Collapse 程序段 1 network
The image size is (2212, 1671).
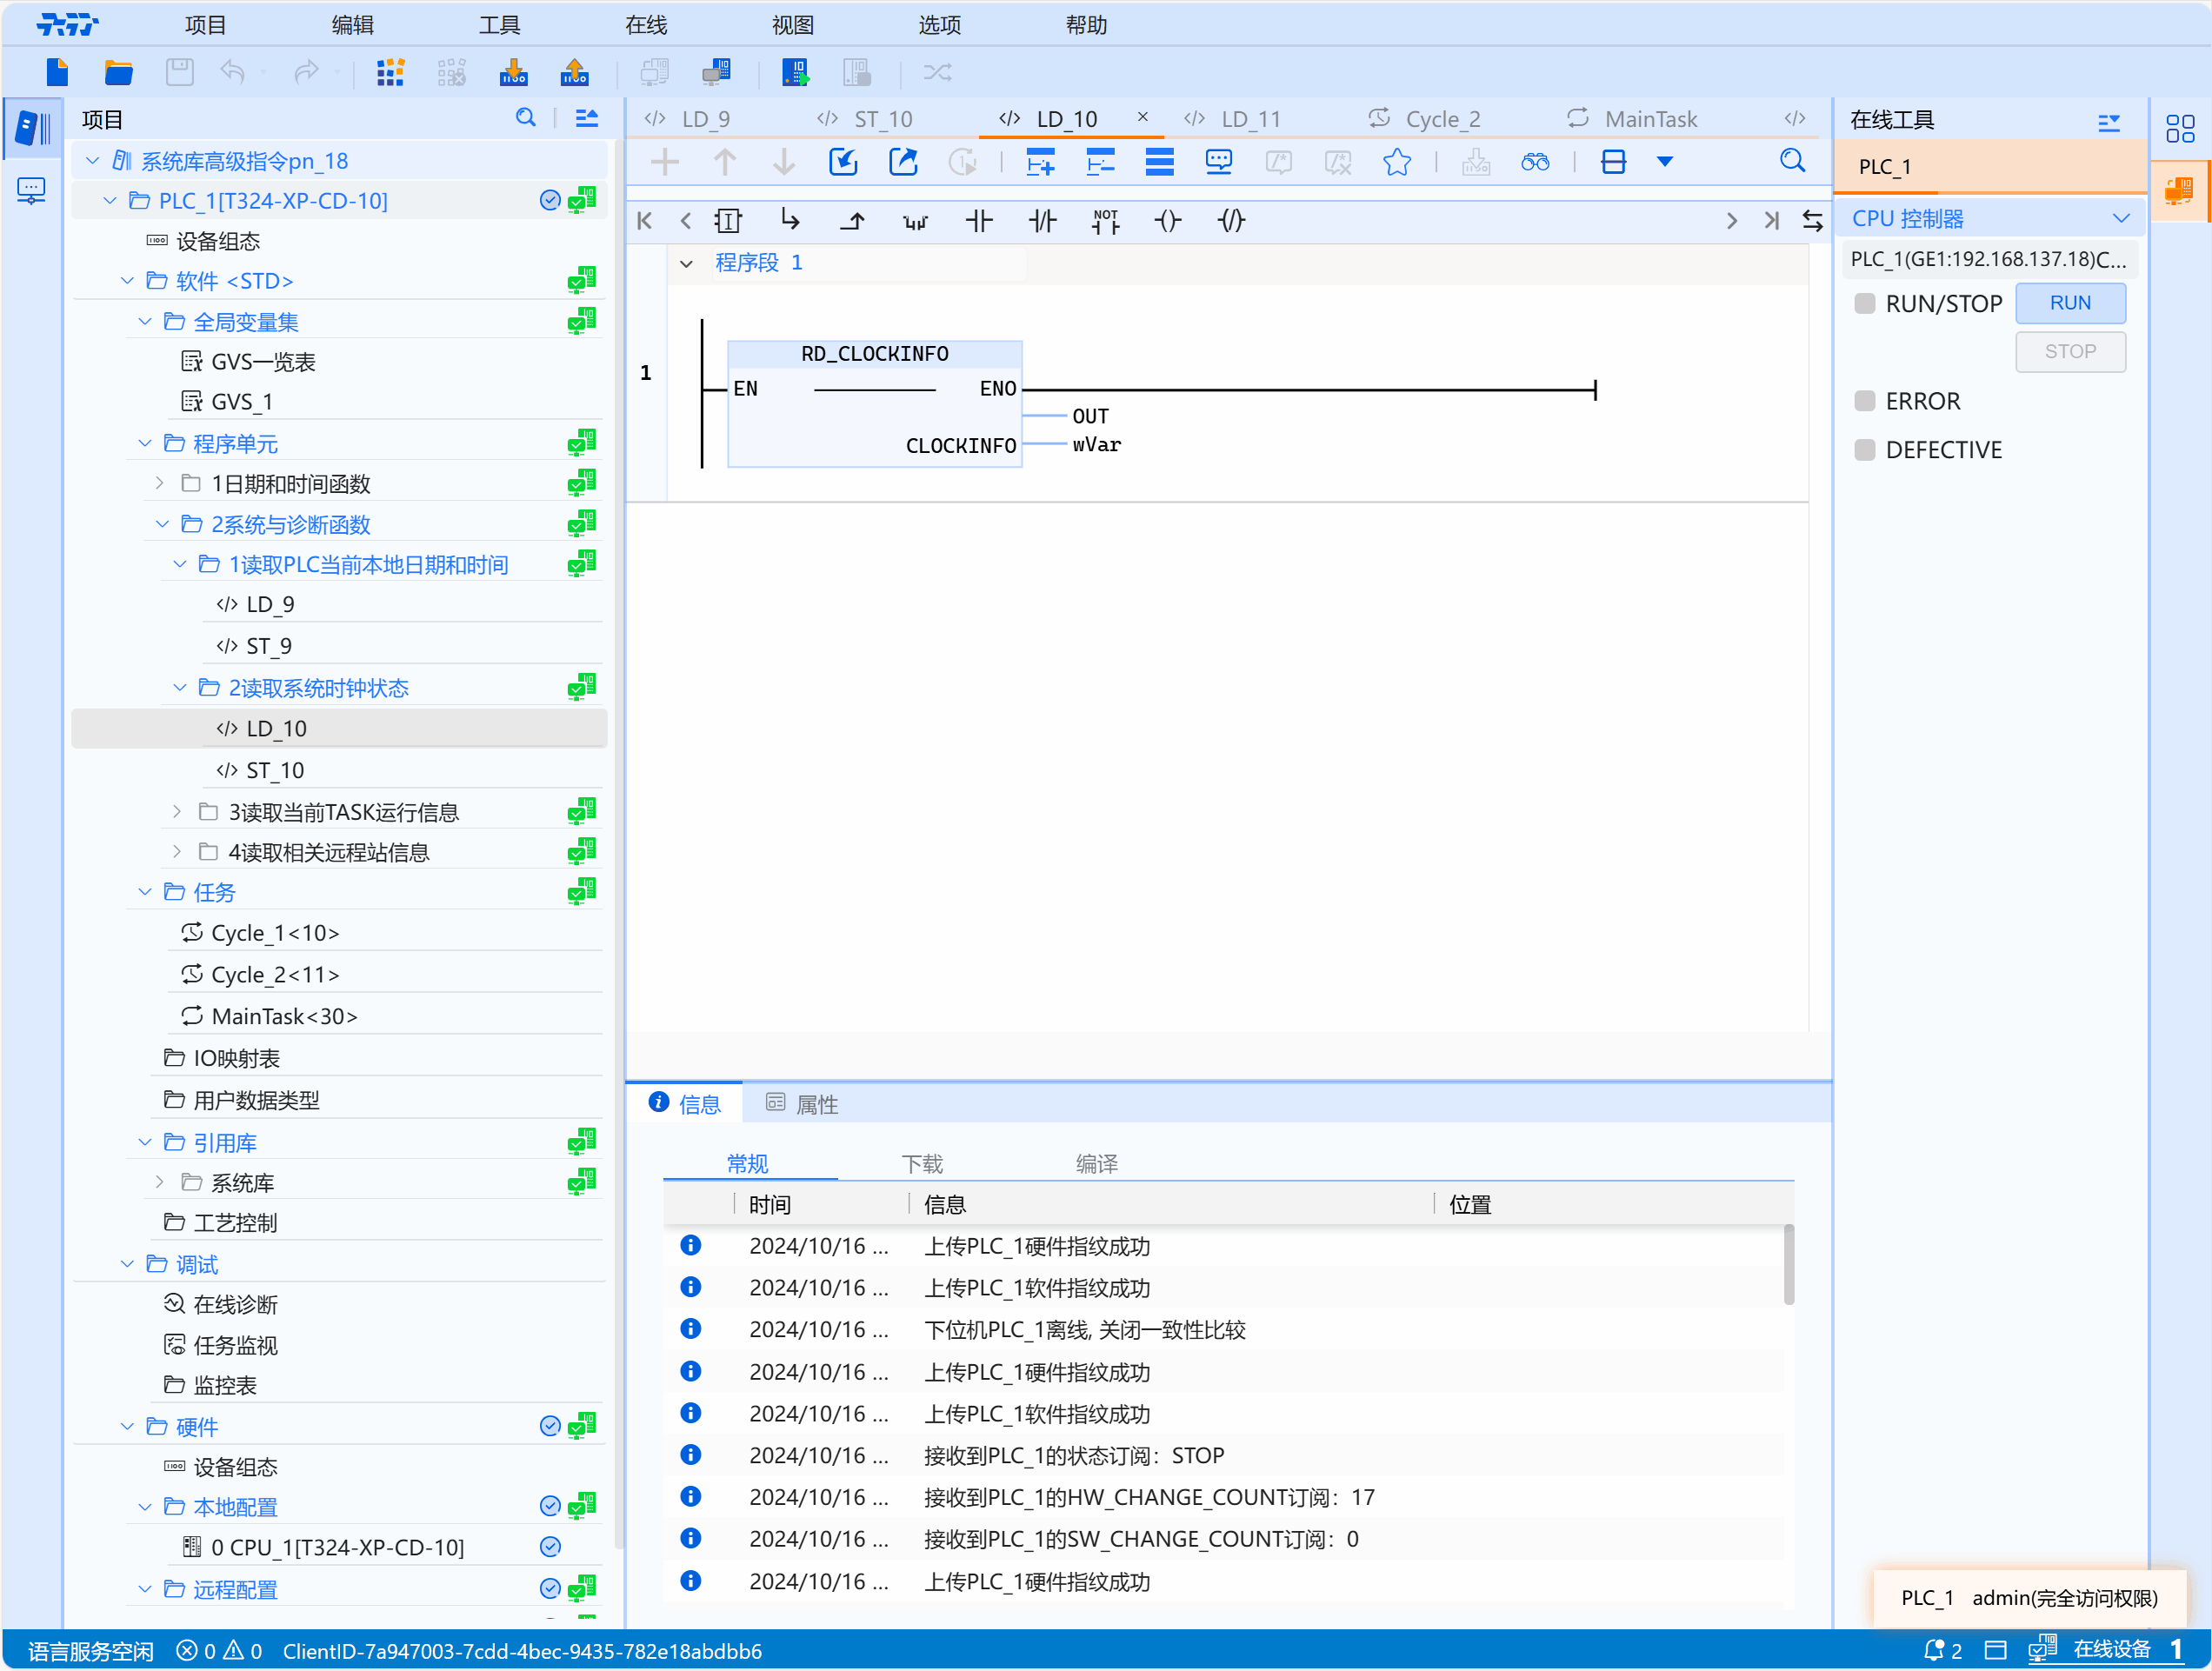point(686,264)
